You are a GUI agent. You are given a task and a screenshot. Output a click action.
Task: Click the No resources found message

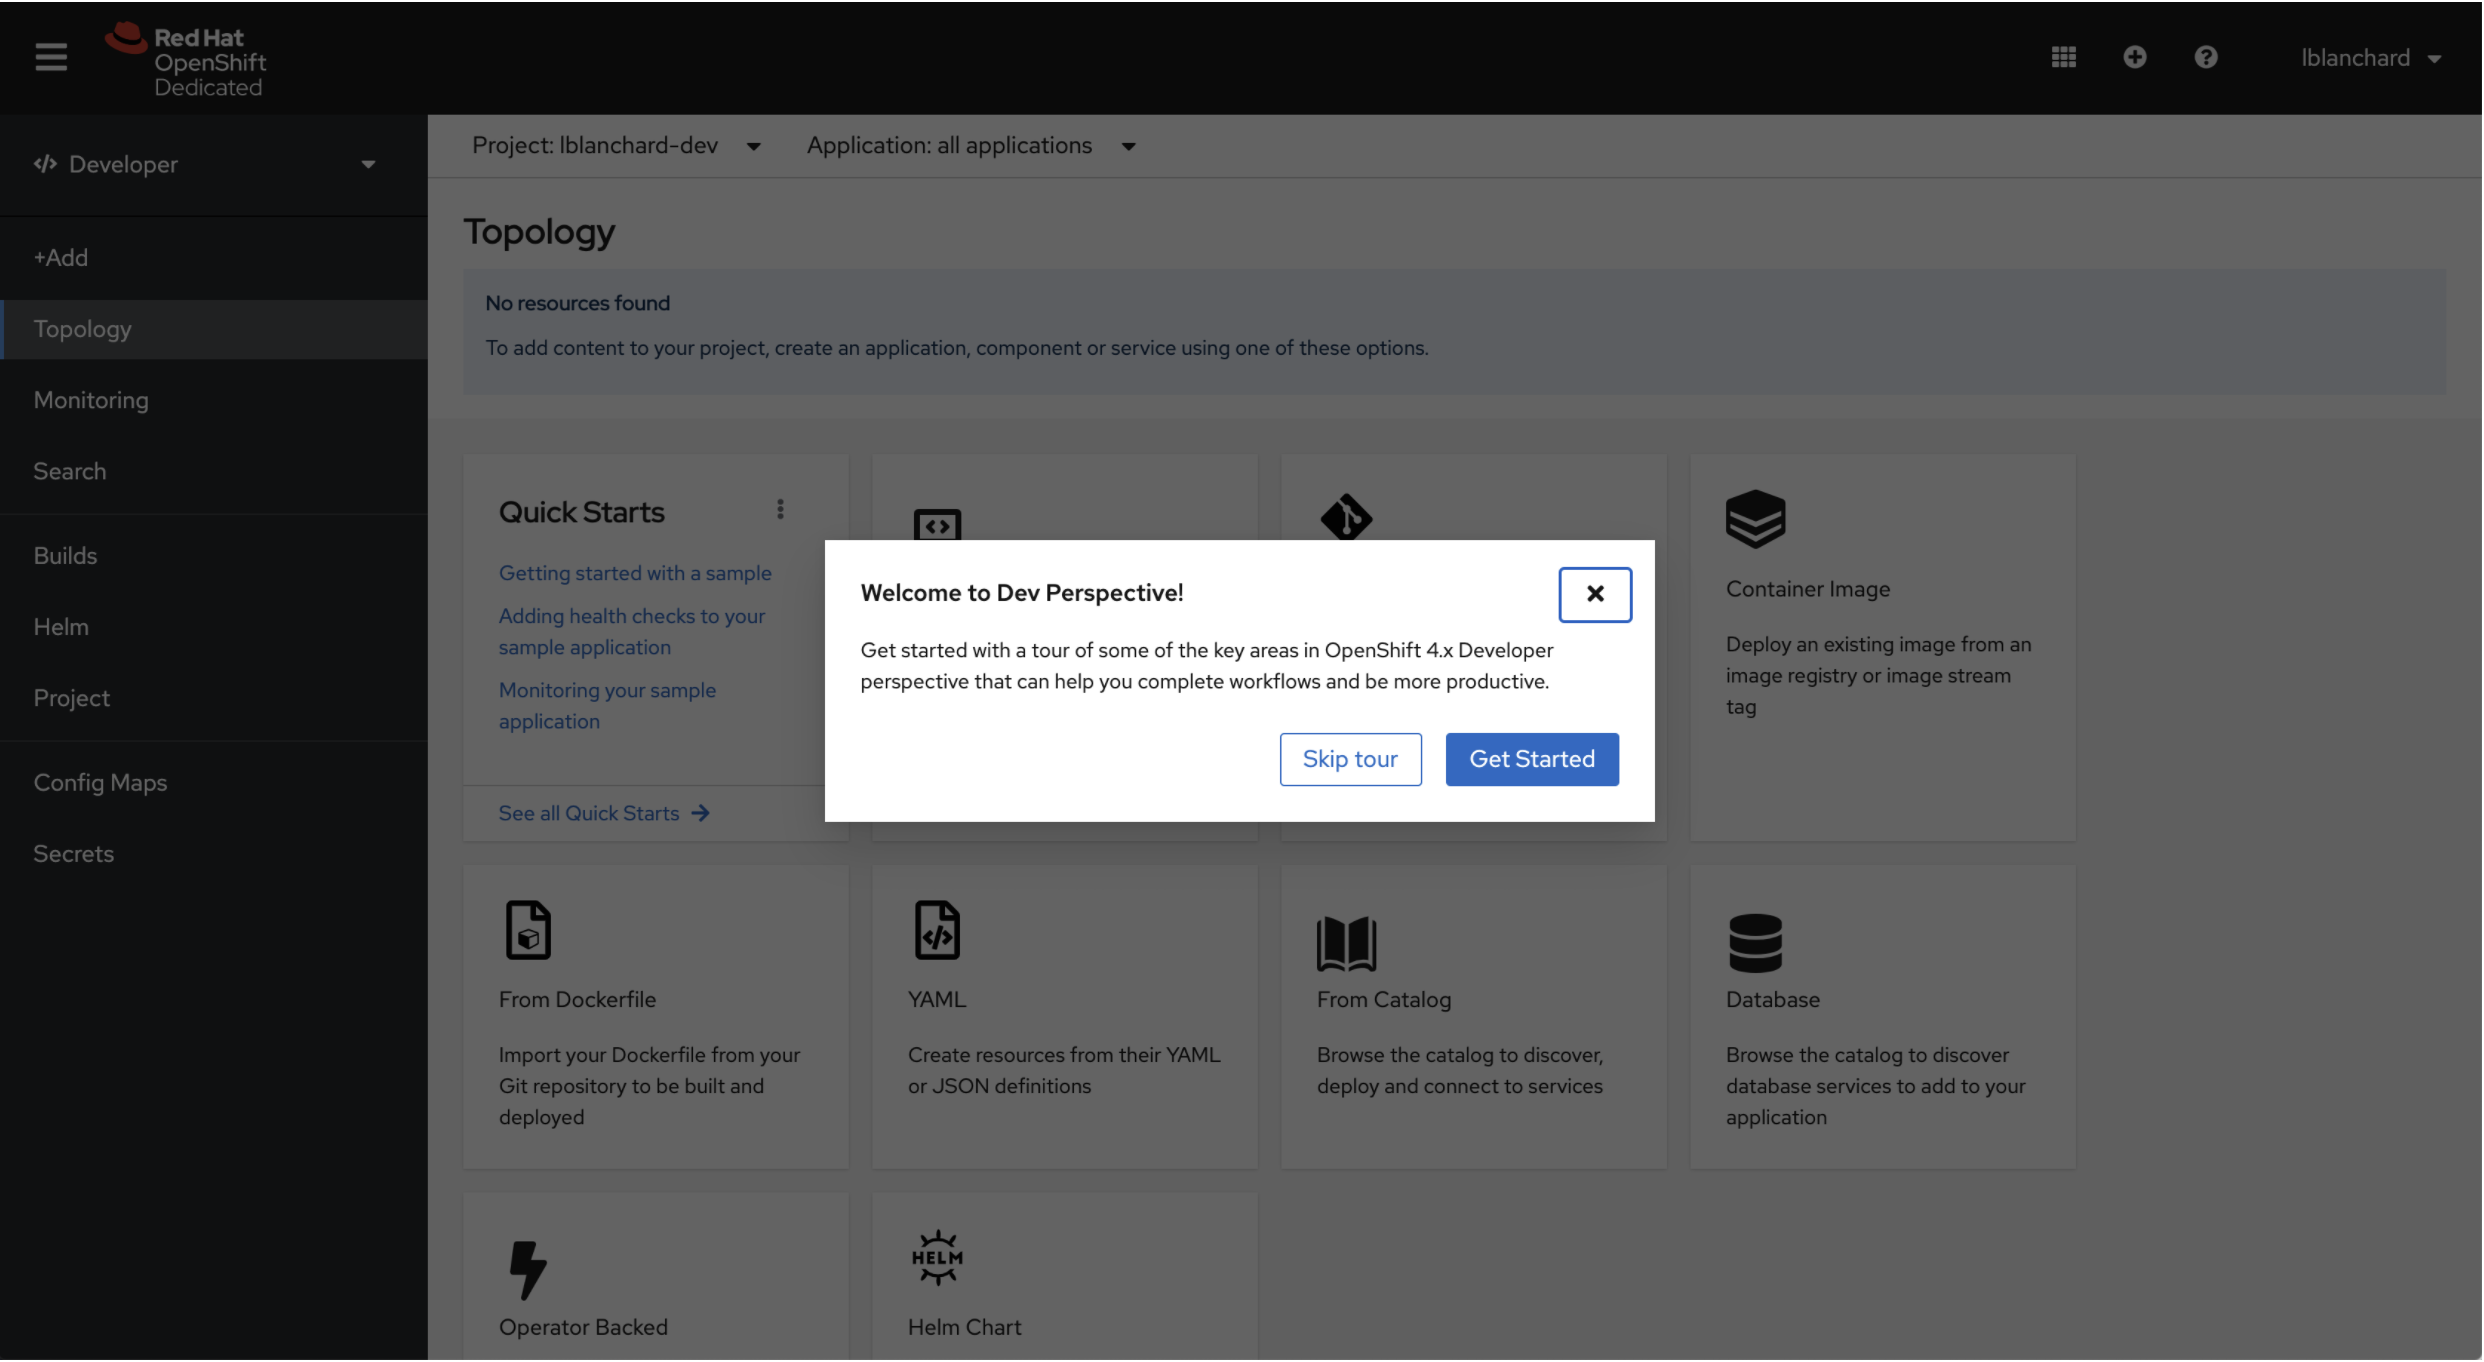(x=577, y=303)
